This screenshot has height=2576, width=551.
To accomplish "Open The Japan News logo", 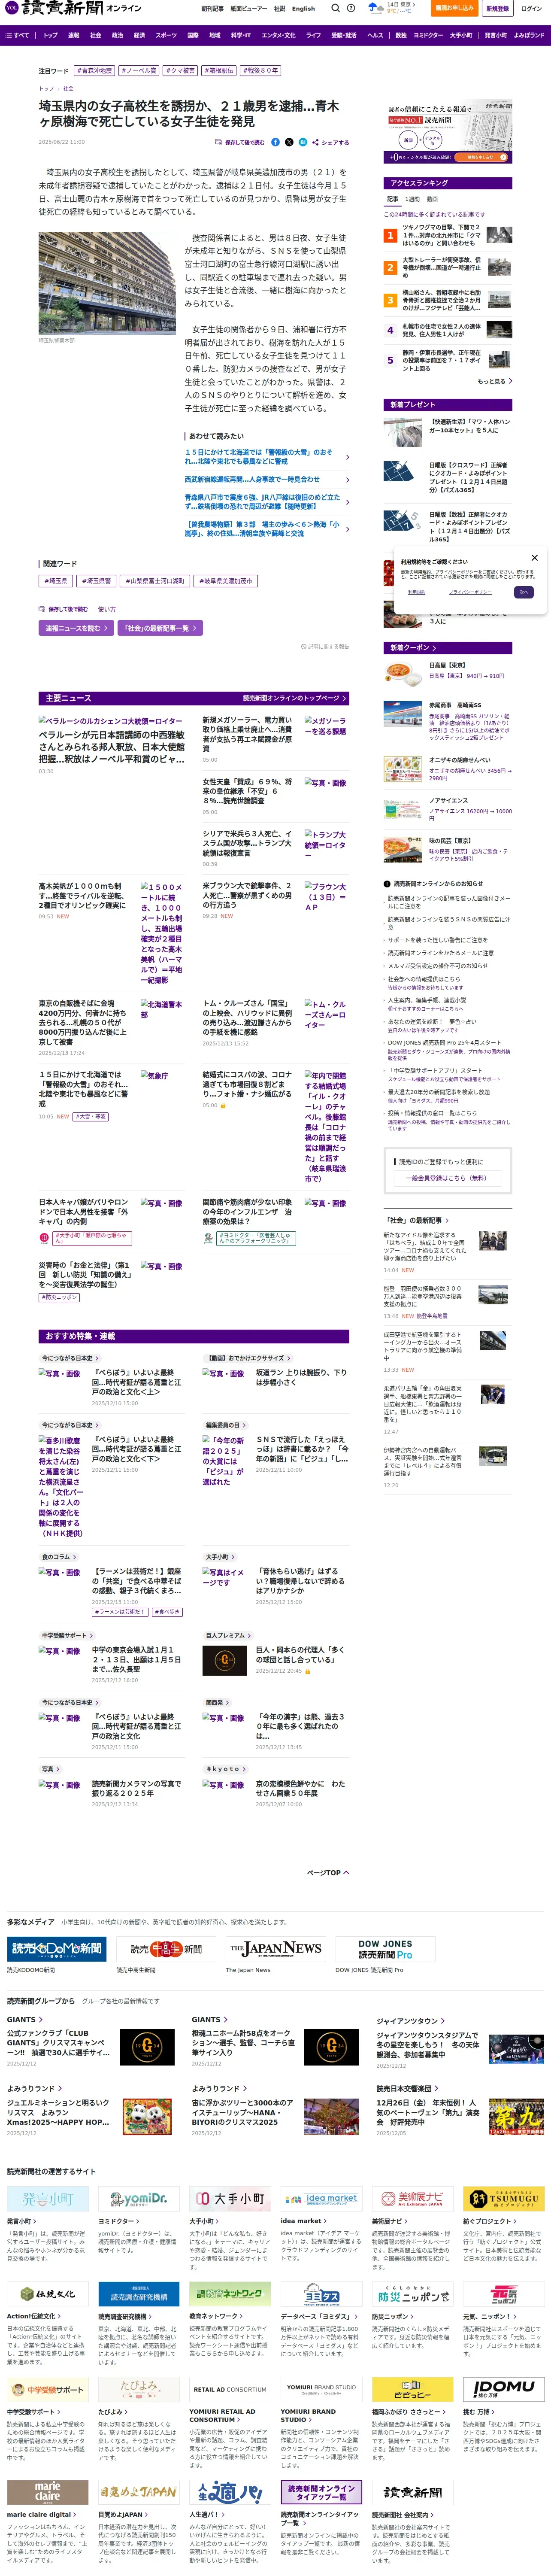I will click(276, 1950).
